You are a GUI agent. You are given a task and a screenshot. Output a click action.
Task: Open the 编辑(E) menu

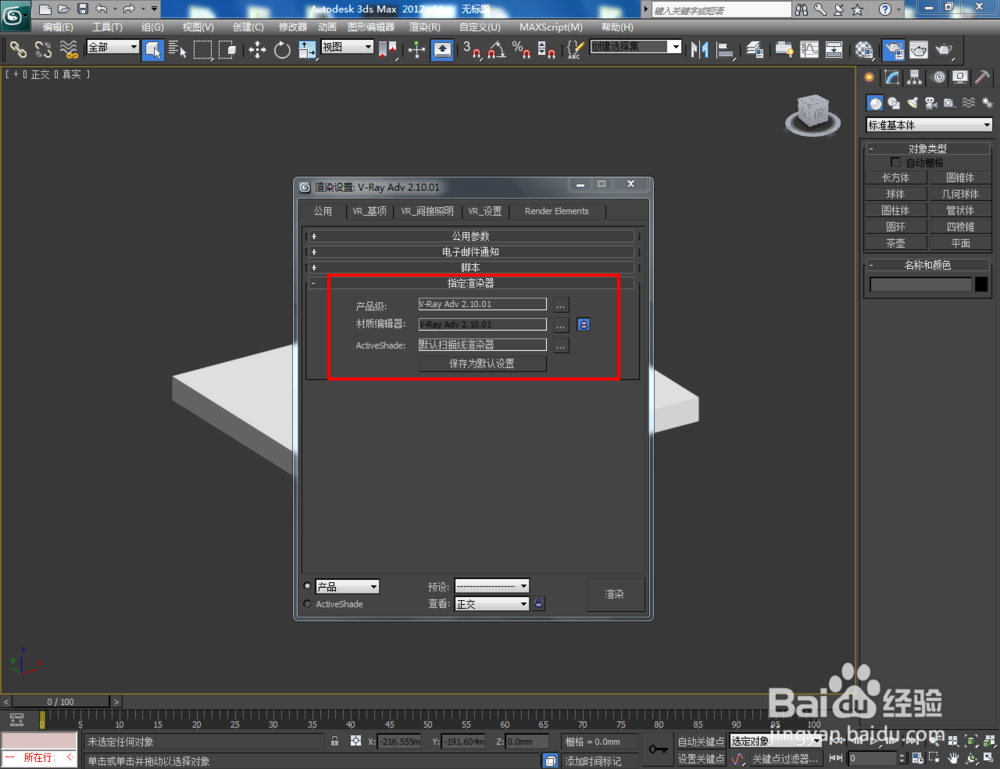tap(58, 27)
